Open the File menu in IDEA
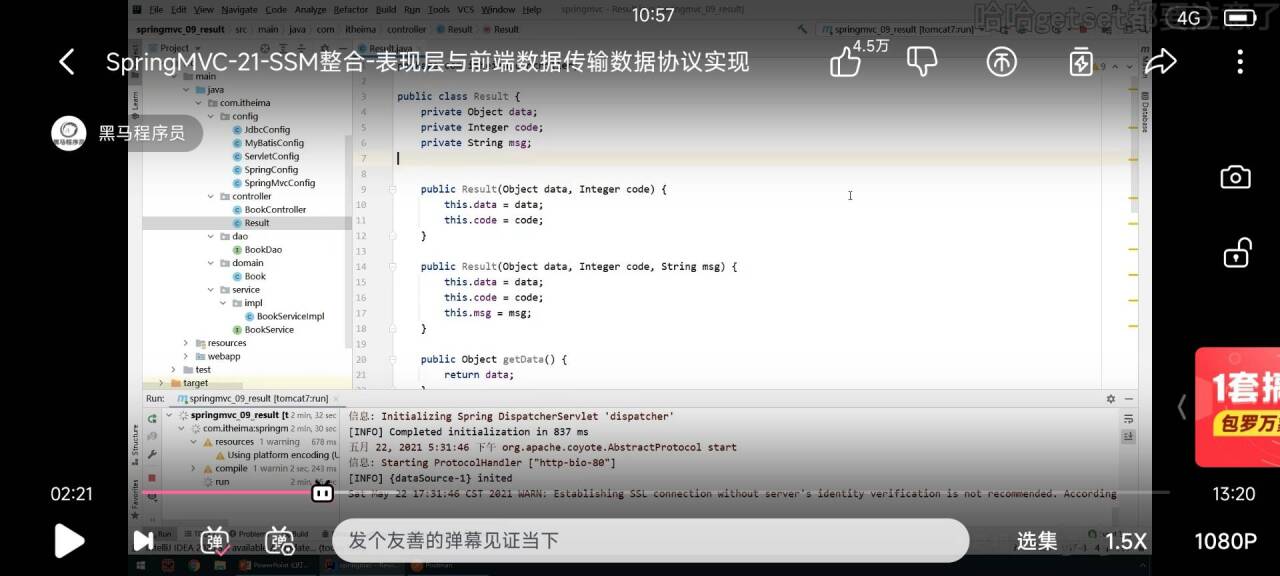Image resolution: width=1280 pixels, height=576 pixels. pyautogui.click(x=156, y=9)
